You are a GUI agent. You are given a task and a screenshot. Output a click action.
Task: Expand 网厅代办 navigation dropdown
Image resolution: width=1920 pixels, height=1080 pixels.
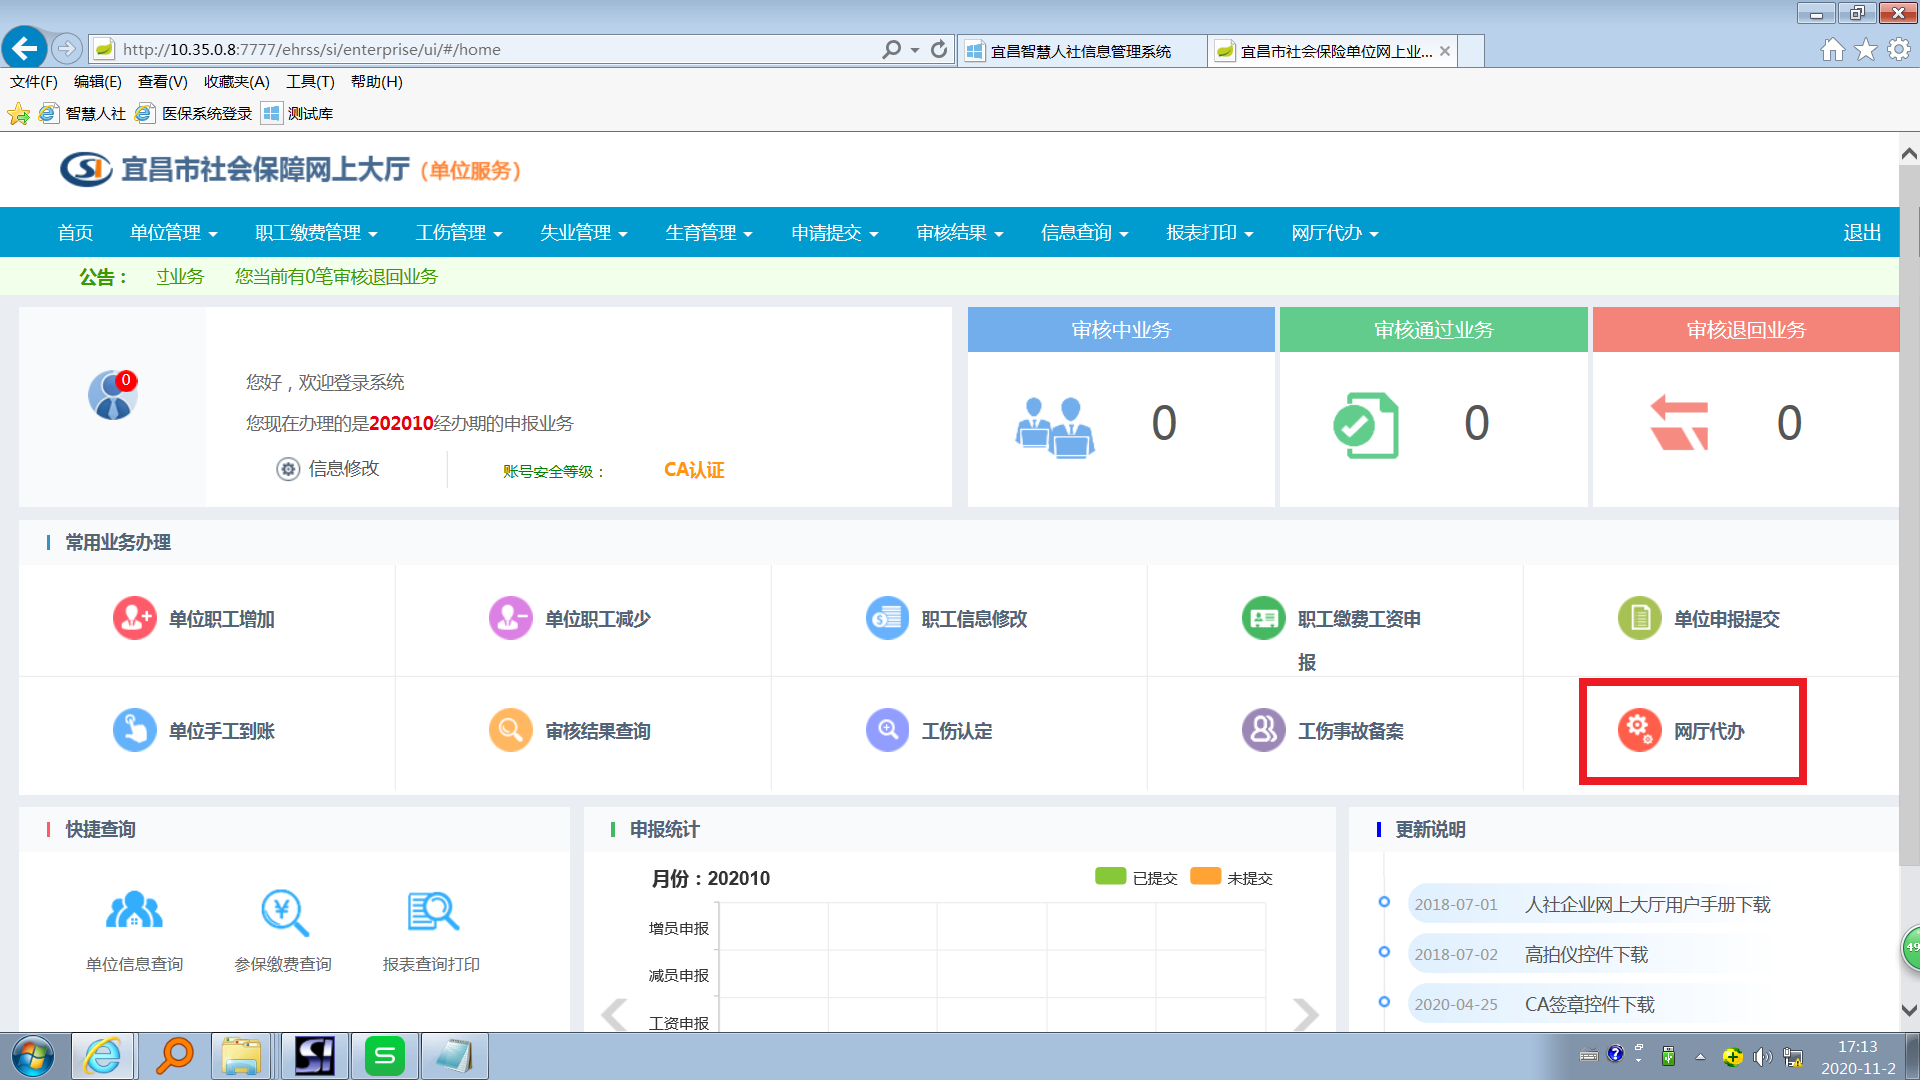click(x=1334, y=233)
